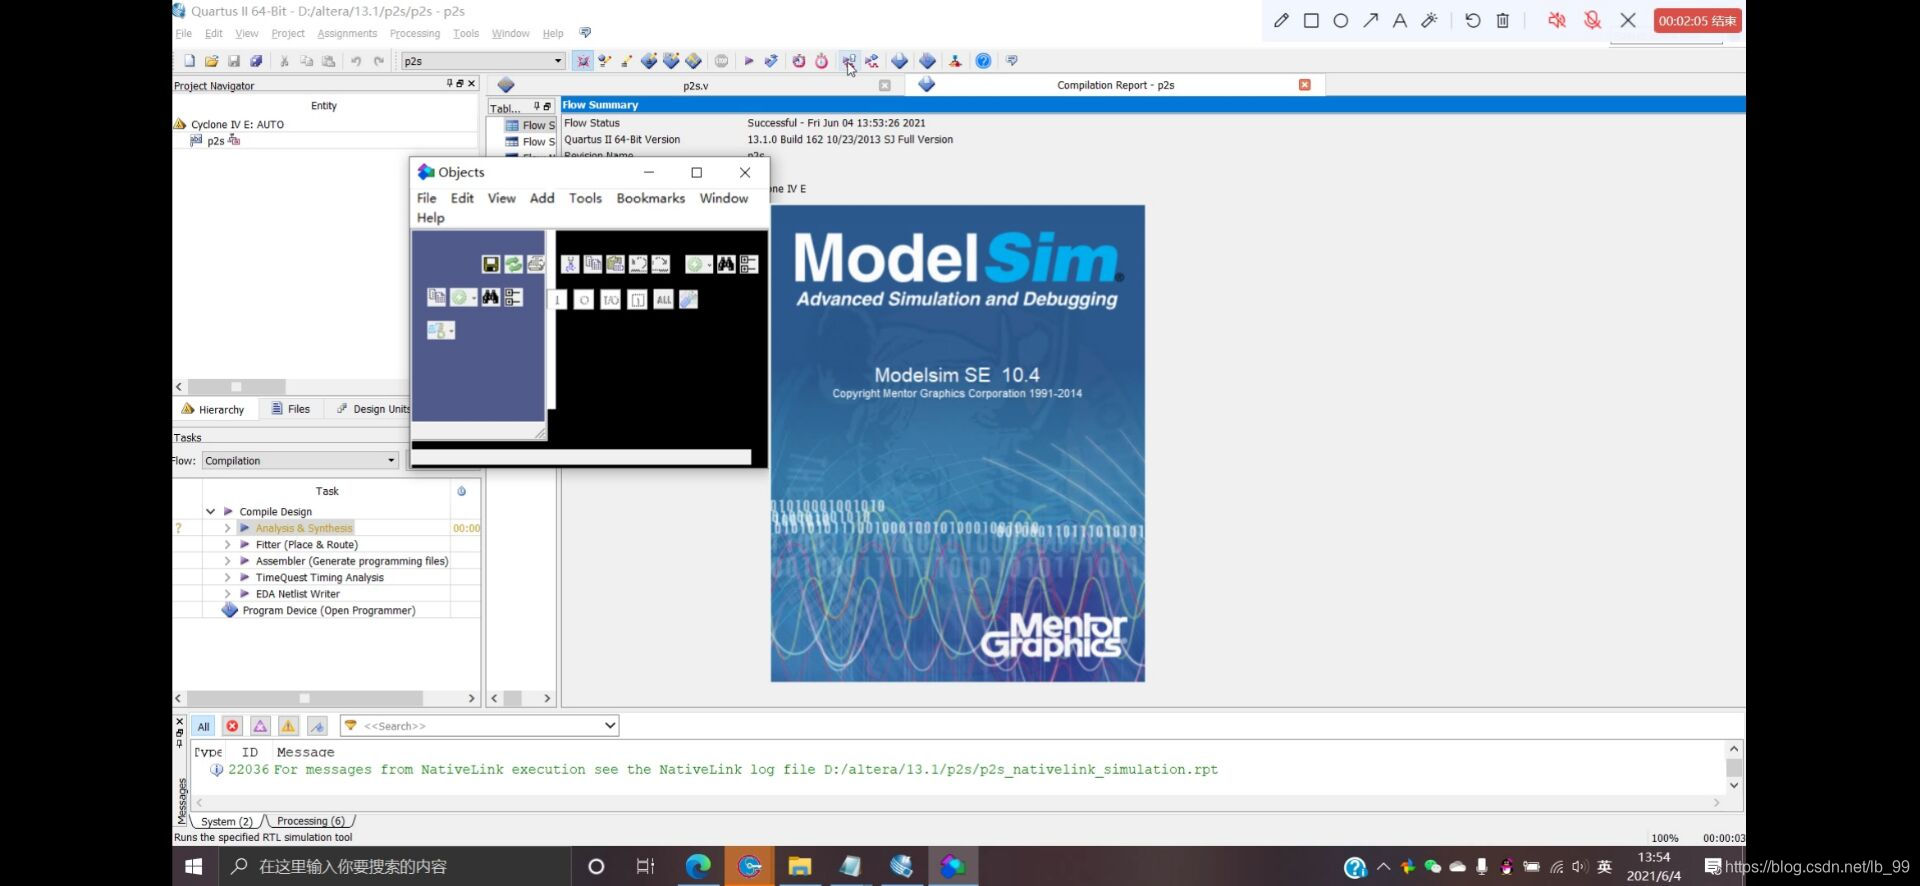The width and height of the screenshot is (1920, 886).
Task: Click the Save icon in Objects window
Action: tap(490, 264)
